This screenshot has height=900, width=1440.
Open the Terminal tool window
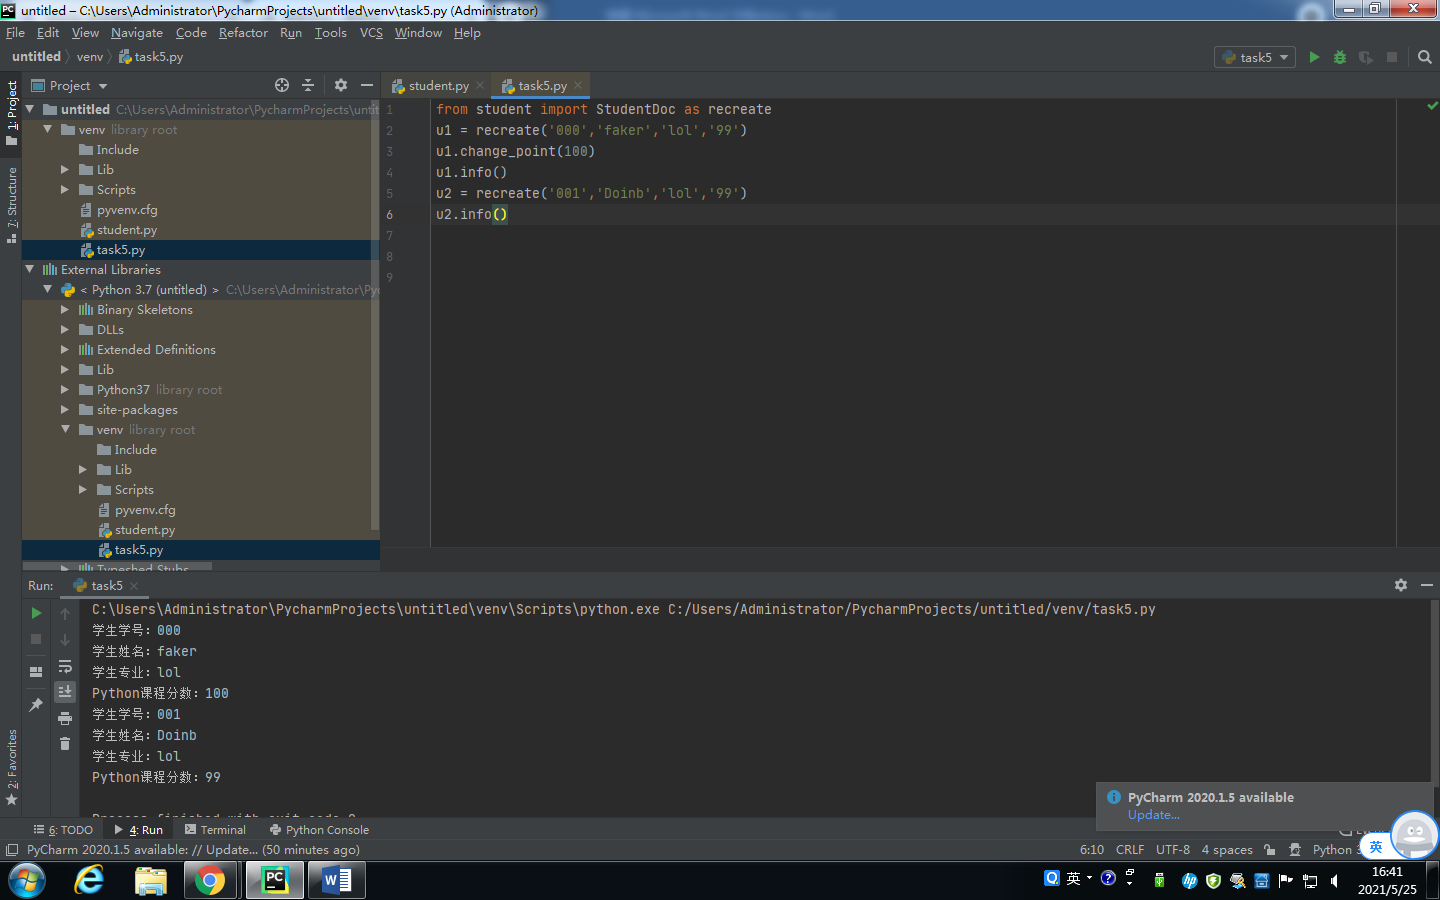pos(215,830)
